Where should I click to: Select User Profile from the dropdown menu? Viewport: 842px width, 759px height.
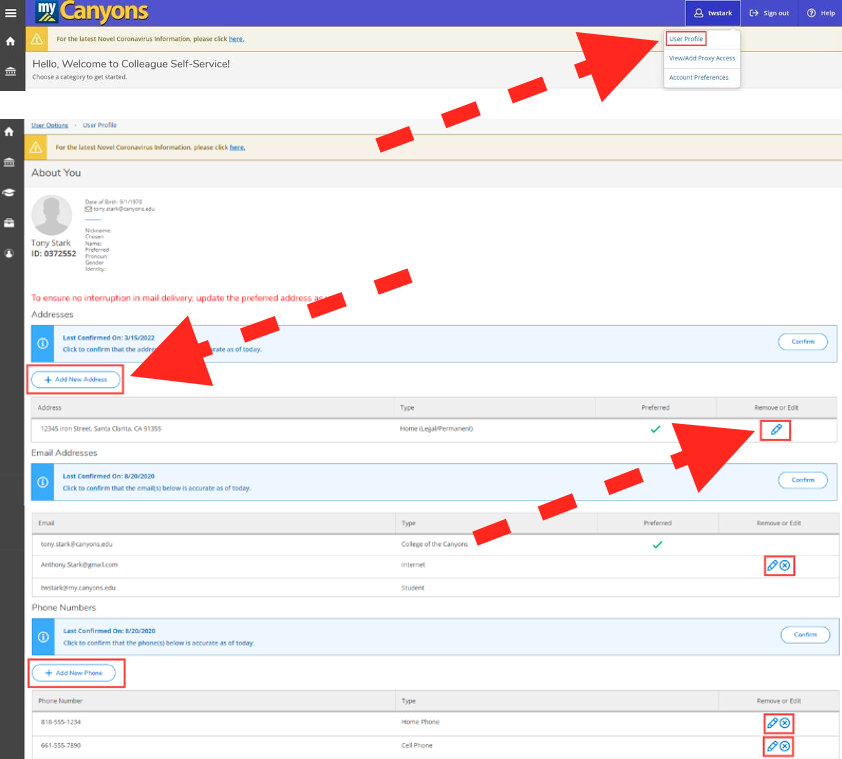coord(686,39)
